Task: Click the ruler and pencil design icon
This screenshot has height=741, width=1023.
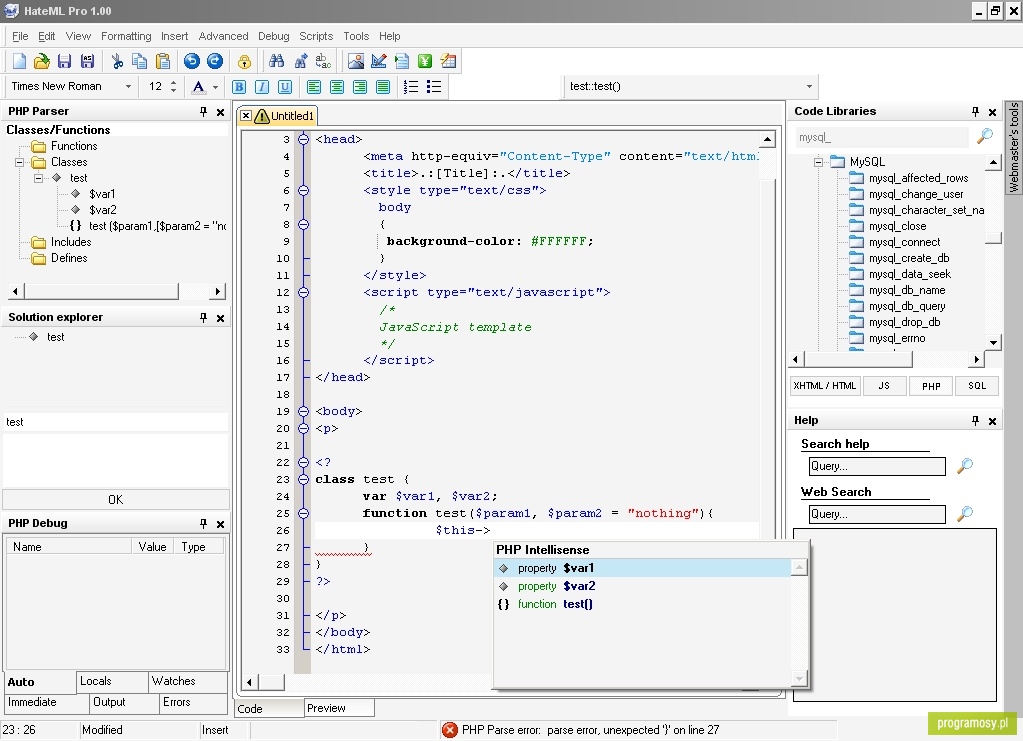Action: [378, 61]
